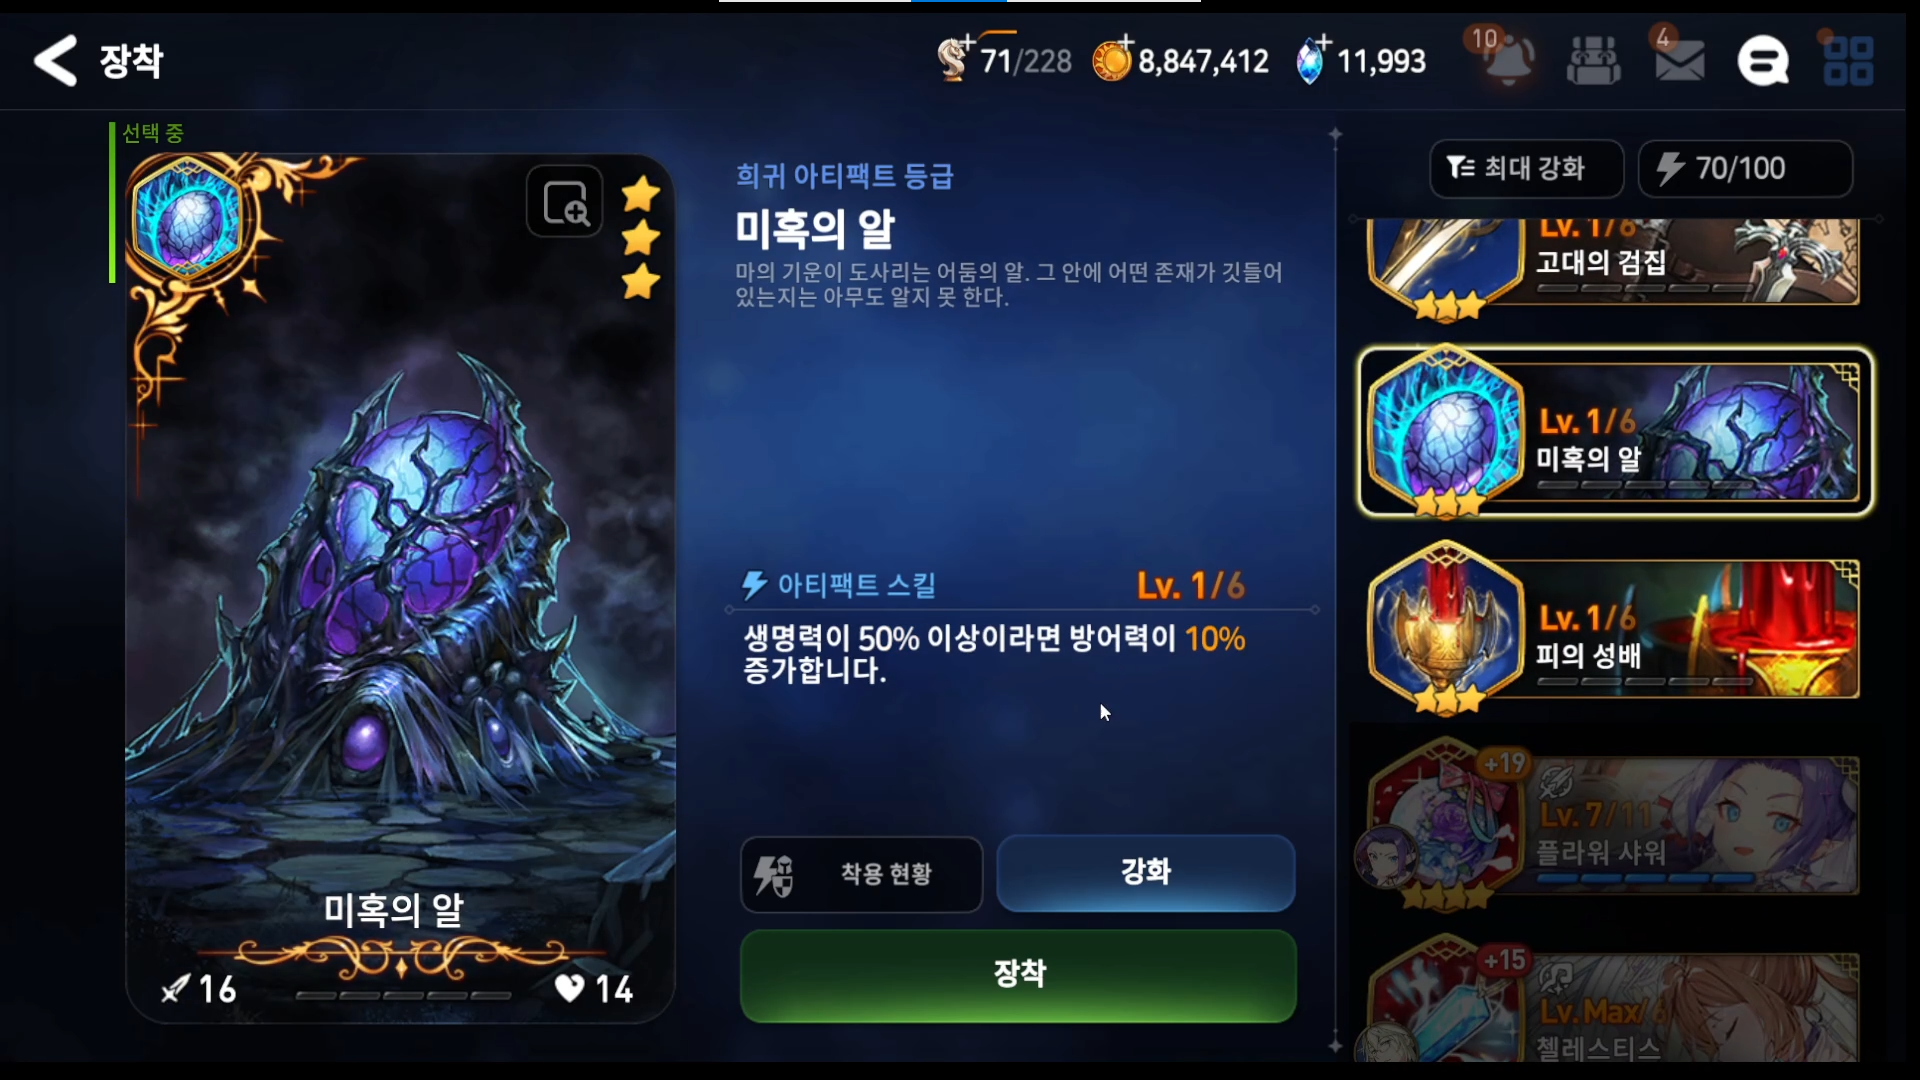1920x1080 pixels.
Task: Open the chat speech bubble icon
Action: (1763, 61)
